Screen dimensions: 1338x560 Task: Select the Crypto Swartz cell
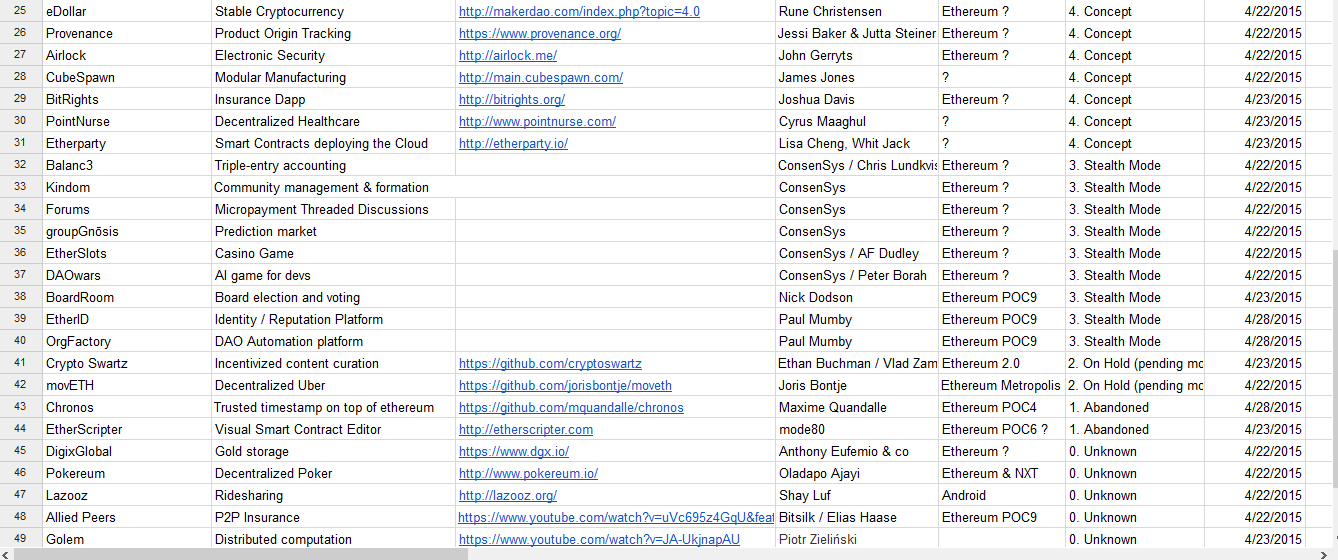(127, 364)
